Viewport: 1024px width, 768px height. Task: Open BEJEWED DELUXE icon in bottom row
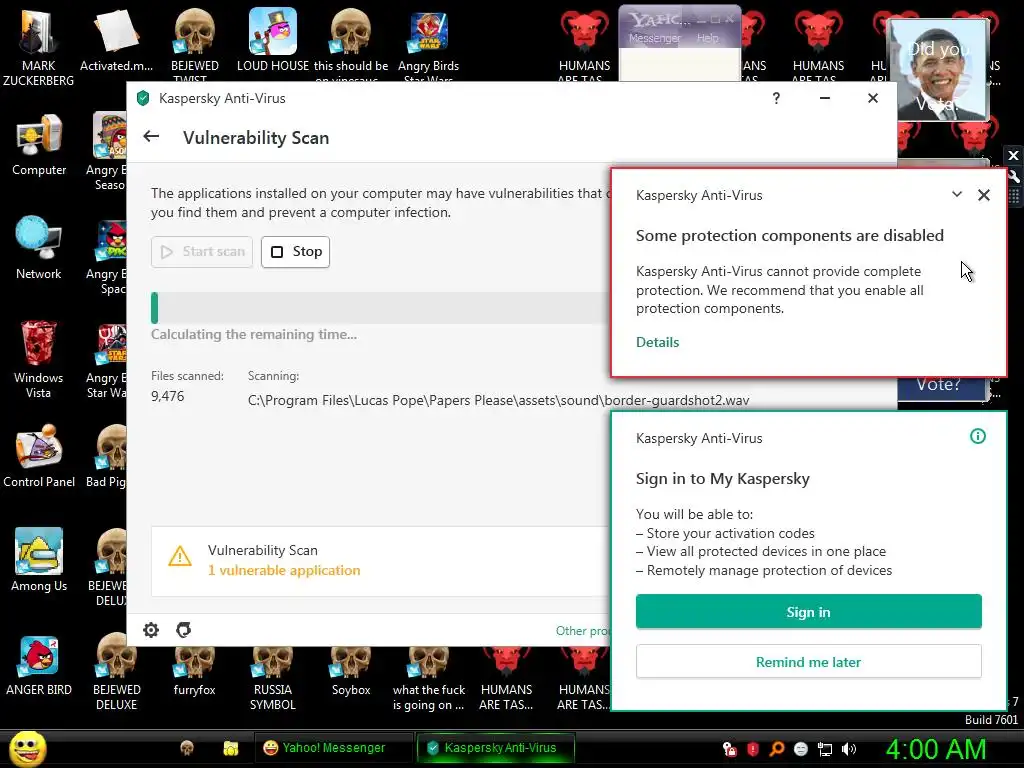coord(116,673)
